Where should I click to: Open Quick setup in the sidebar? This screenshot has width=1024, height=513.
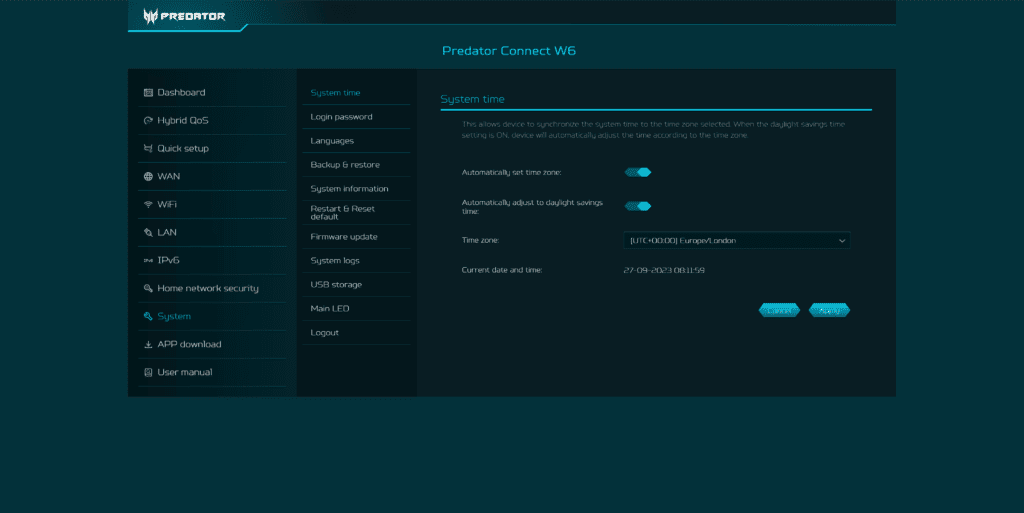click(183, 149)
